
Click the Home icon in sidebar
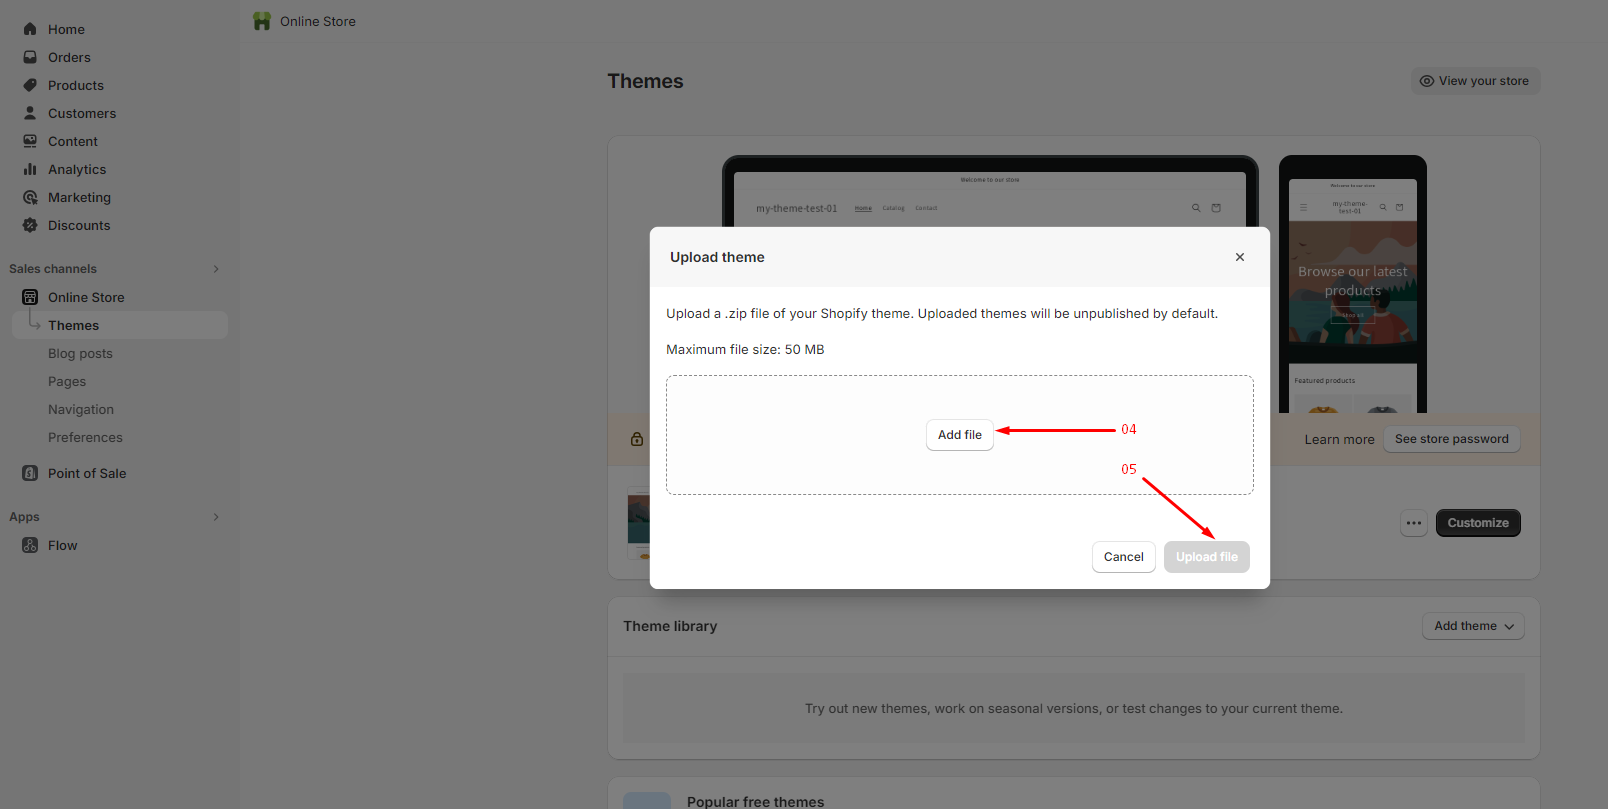(30, 29)
